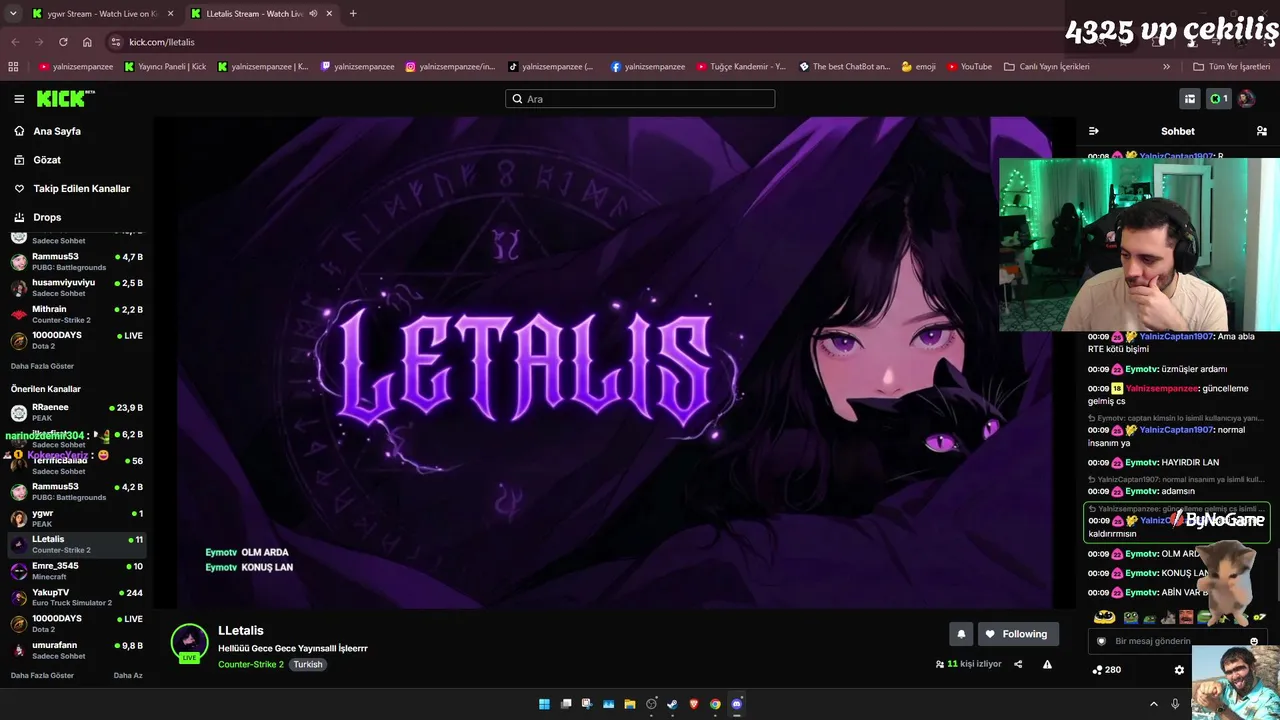Open the YouTube bookmark
1280x720 pixels.
969,67
